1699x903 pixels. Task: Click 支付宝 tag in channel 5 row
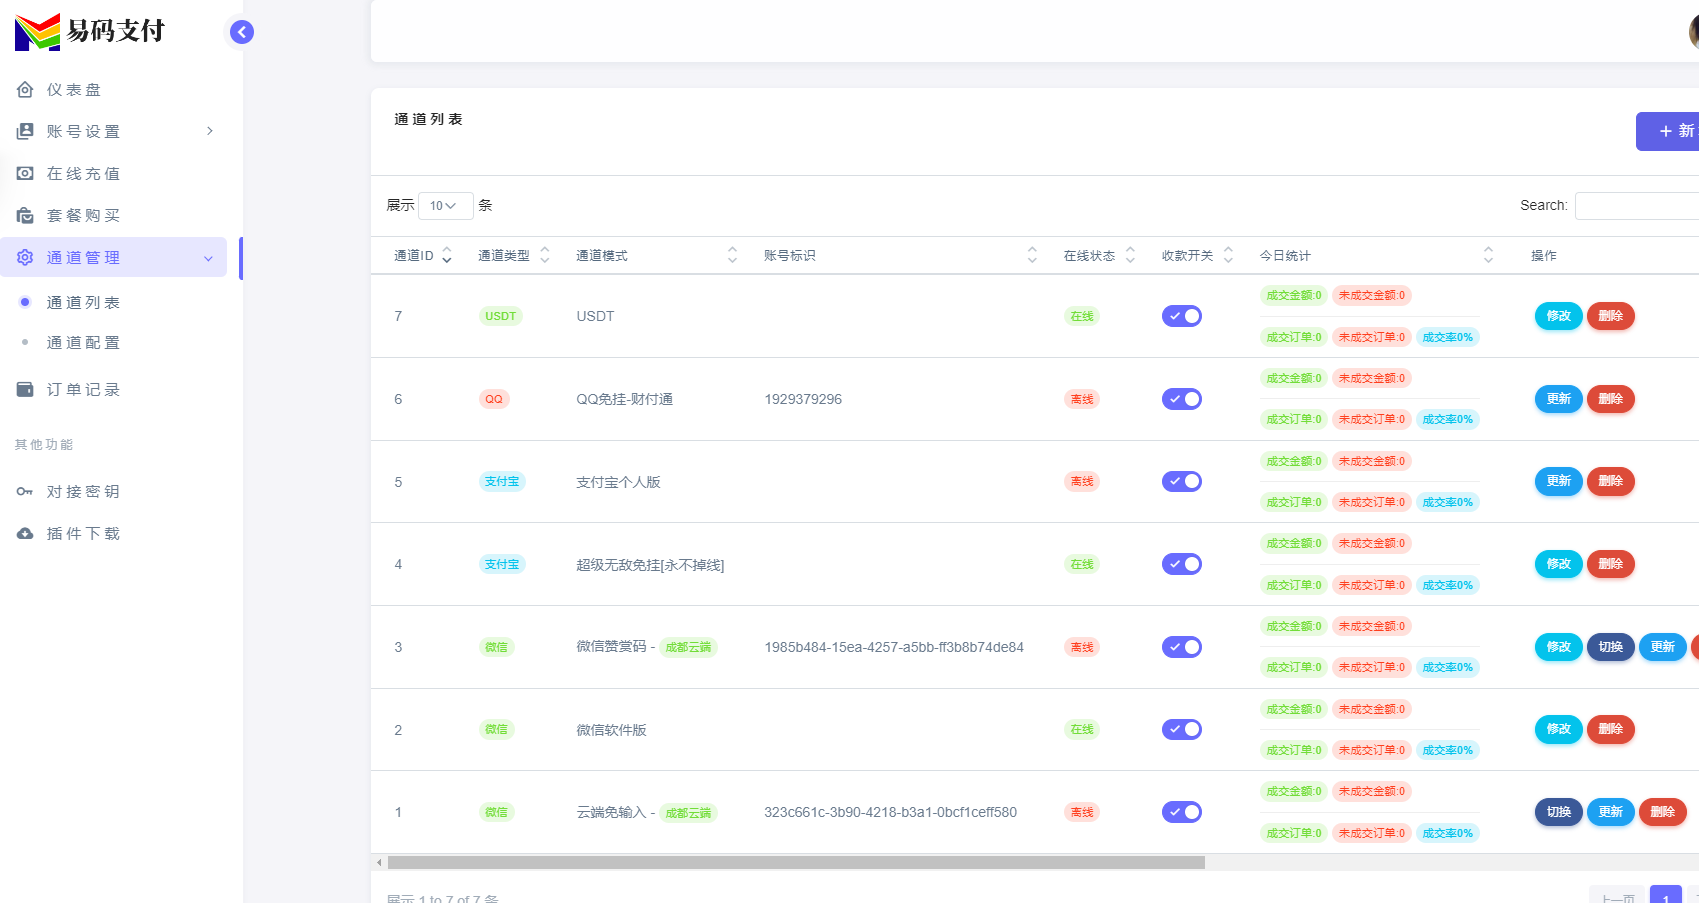tap(502, 481)
